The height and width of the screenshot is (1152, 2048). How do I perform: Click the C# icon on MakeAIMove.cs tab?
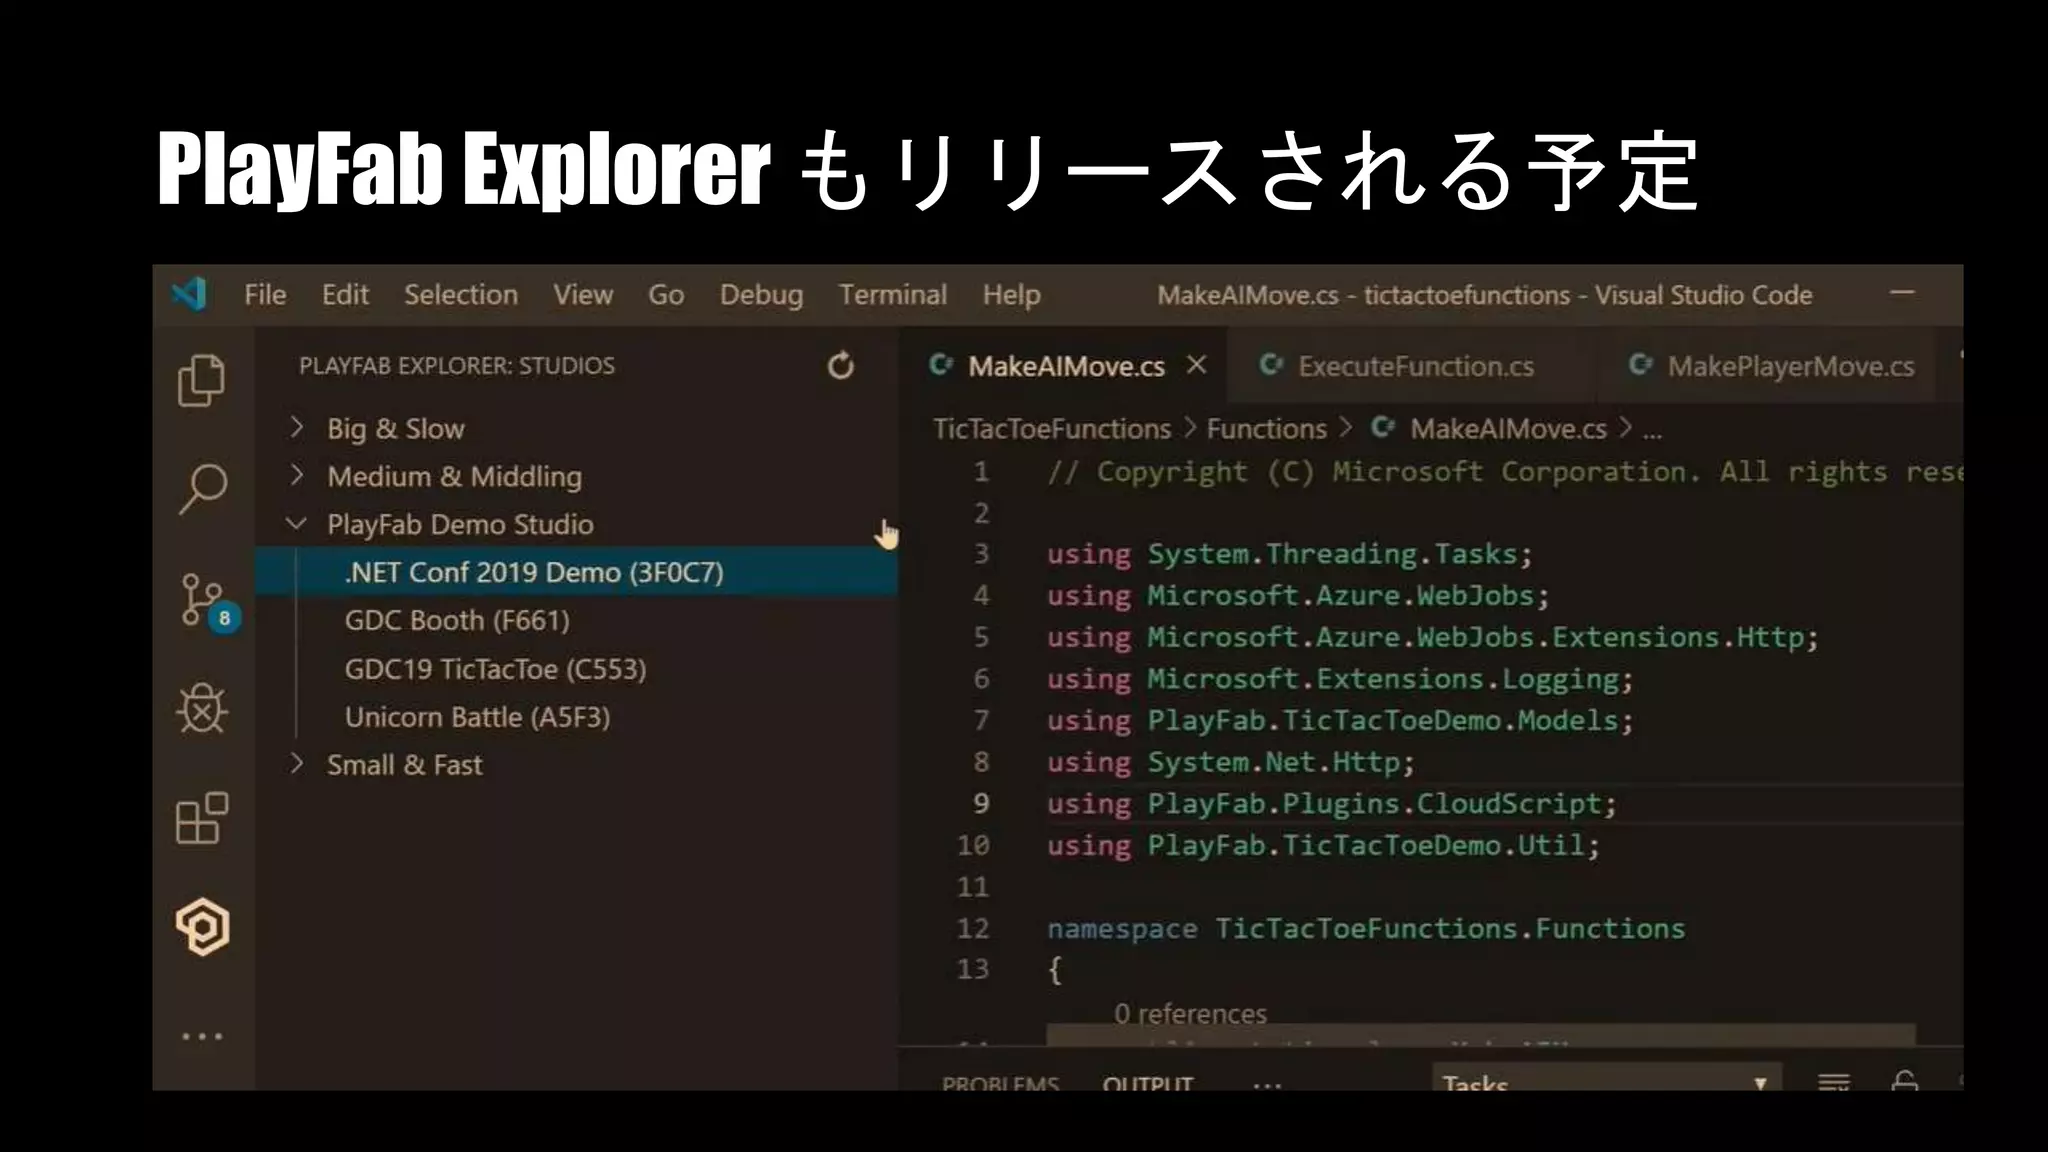point(940,365)
